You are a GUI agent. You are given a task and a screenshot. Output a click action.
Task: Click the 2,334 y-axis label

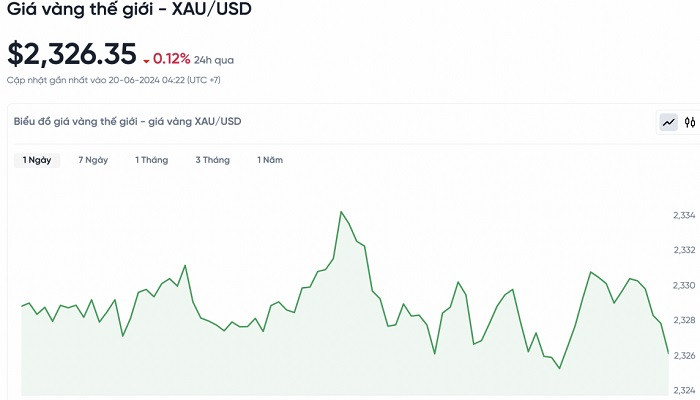click(683, 216)
